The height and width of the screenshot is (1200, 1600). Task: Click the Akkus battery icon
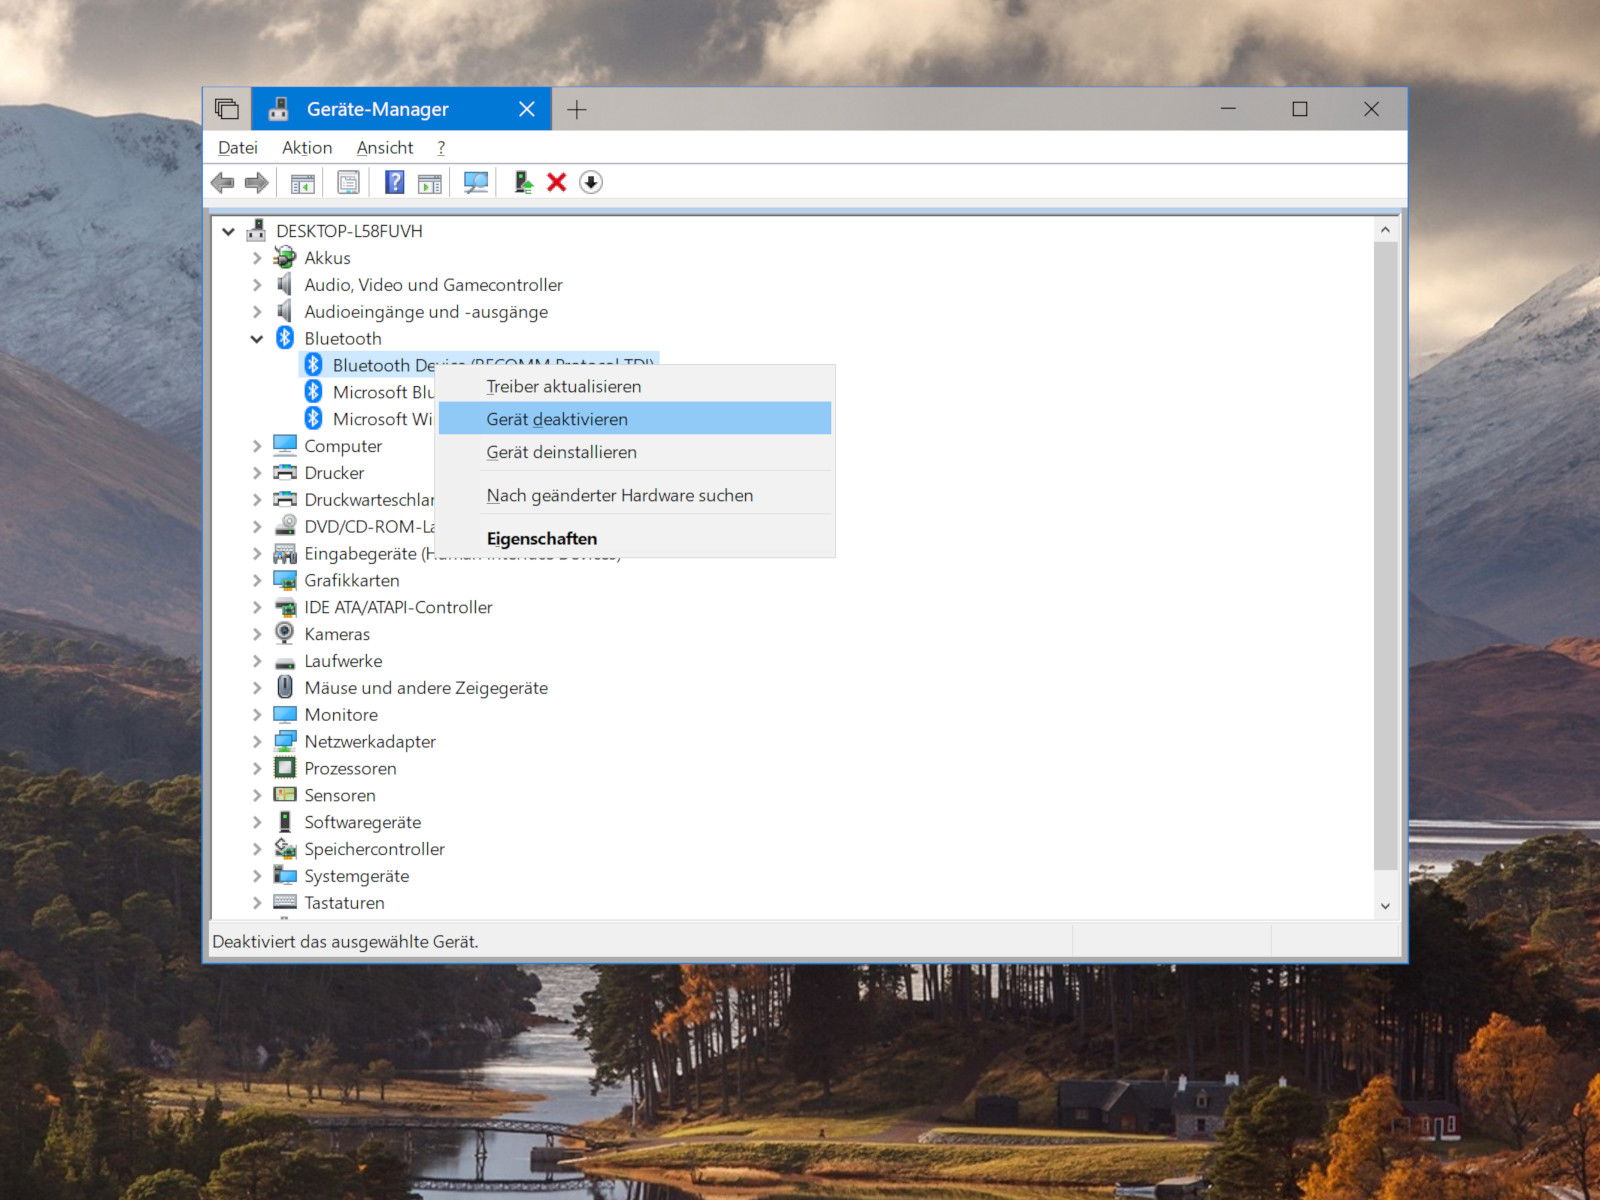(285, 258)
